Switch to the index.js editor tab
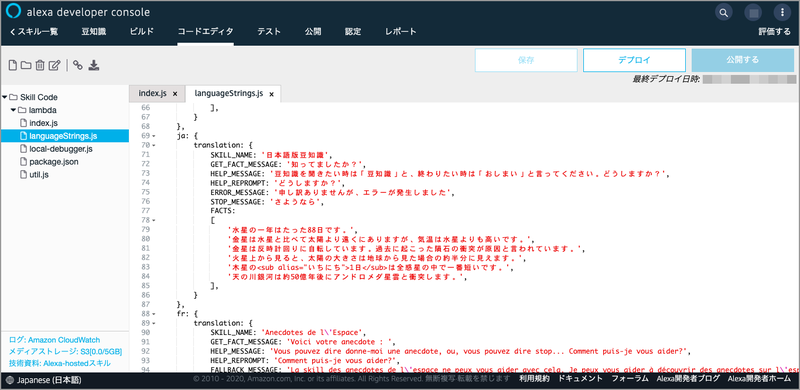Screen dimensions: 800x390 pos(153,93)
